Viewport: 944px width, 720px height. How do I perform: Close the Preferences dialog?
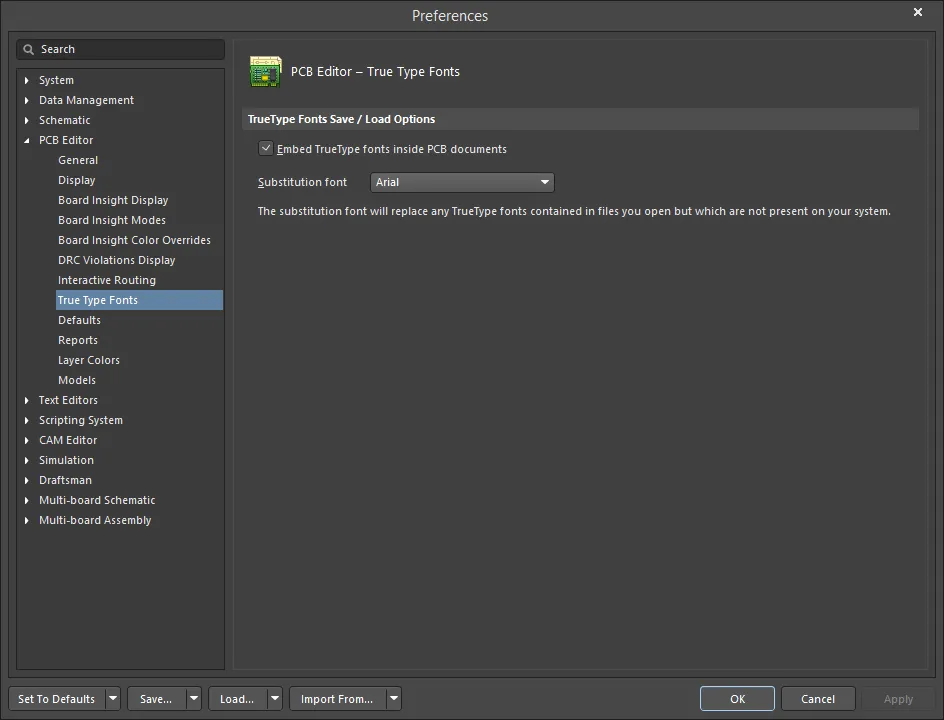tap(918, 12)
